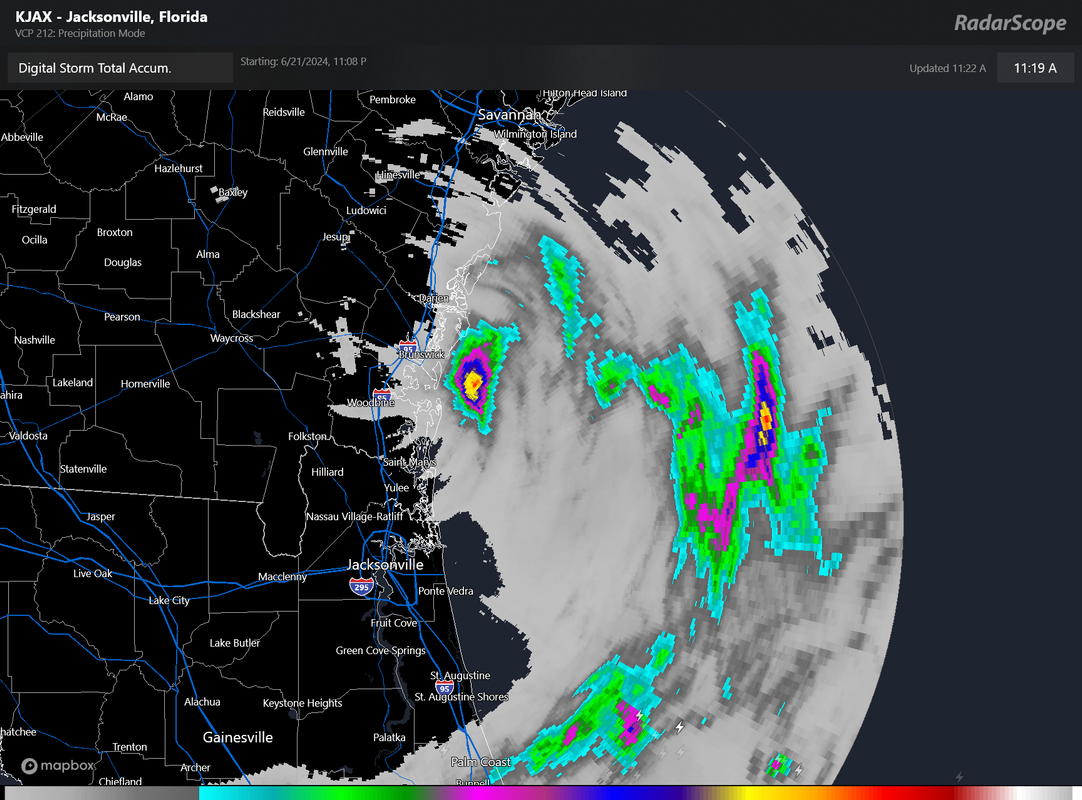1082x800 pixels.
Task: Click the Palatka map label
Action: click(389, 737)
